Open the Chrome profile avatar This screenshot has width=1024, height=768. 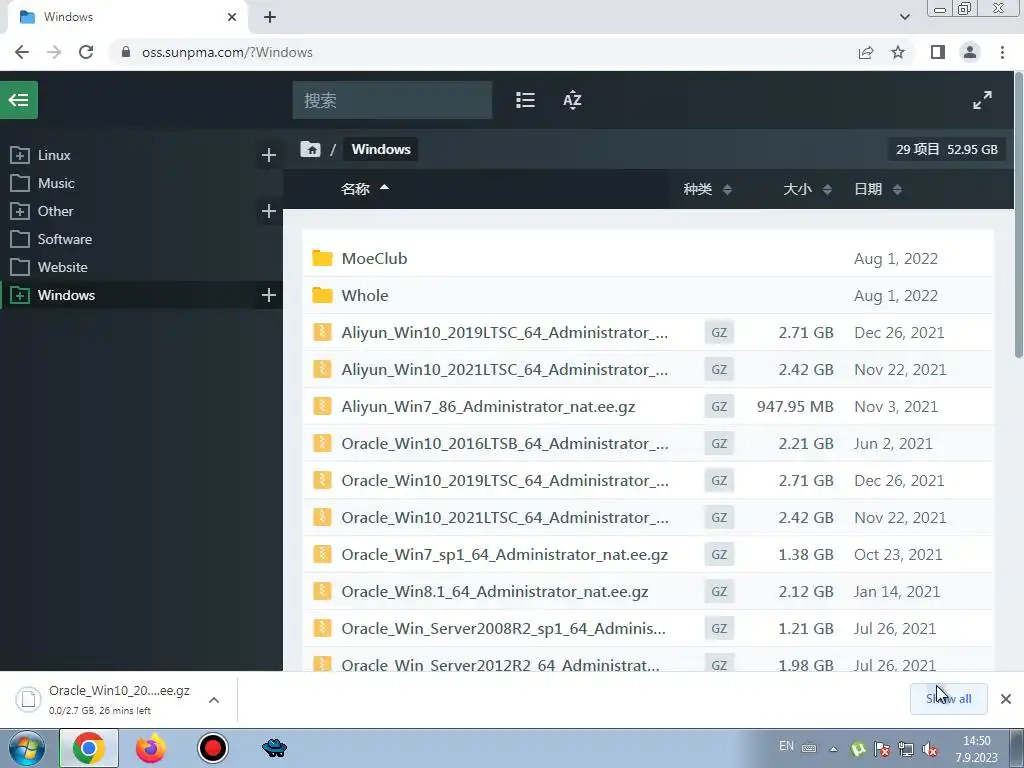click(970, 52)
